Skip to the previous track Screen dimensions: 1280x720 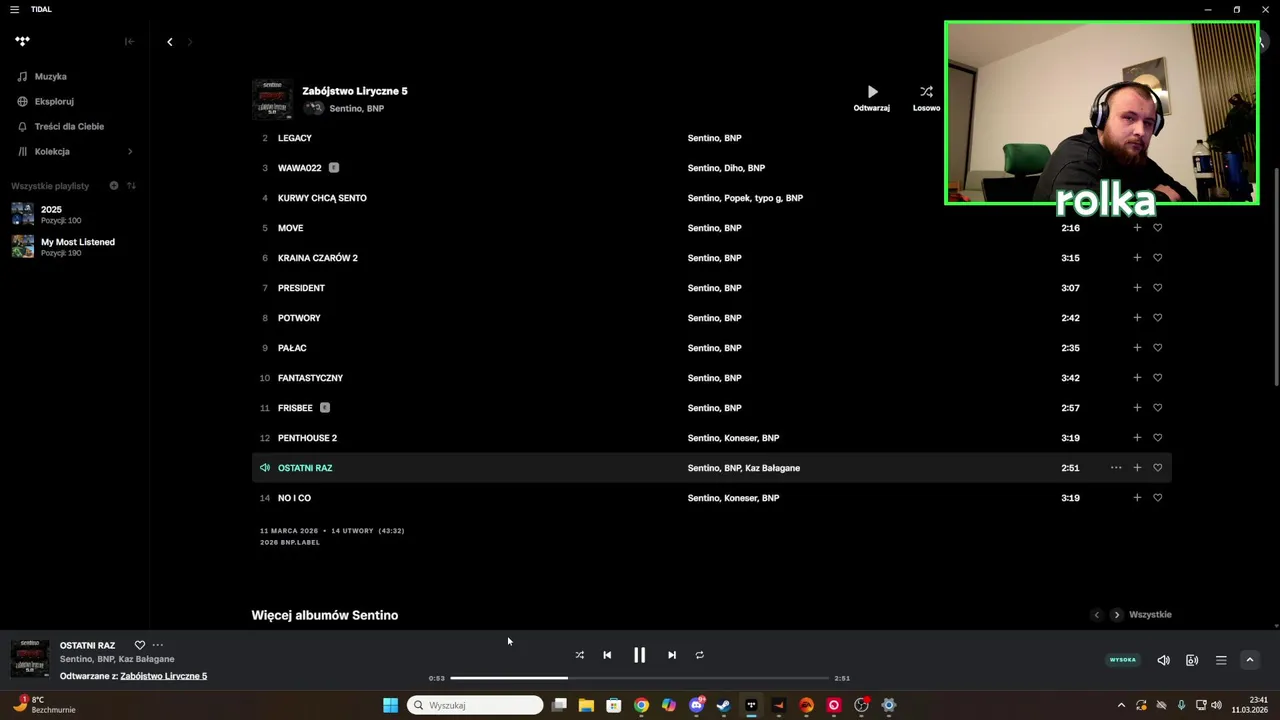[607, 655]
